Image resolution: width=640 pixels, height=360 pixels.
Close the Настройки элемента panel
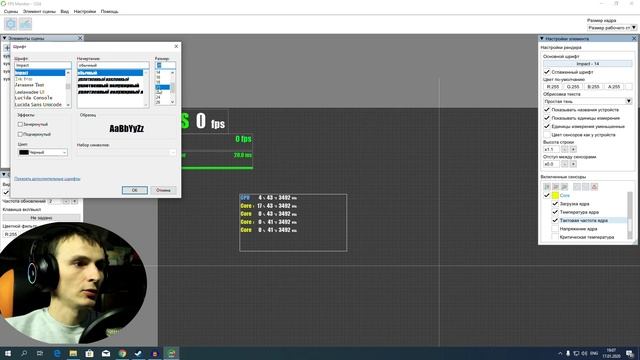tap(634, 38)
